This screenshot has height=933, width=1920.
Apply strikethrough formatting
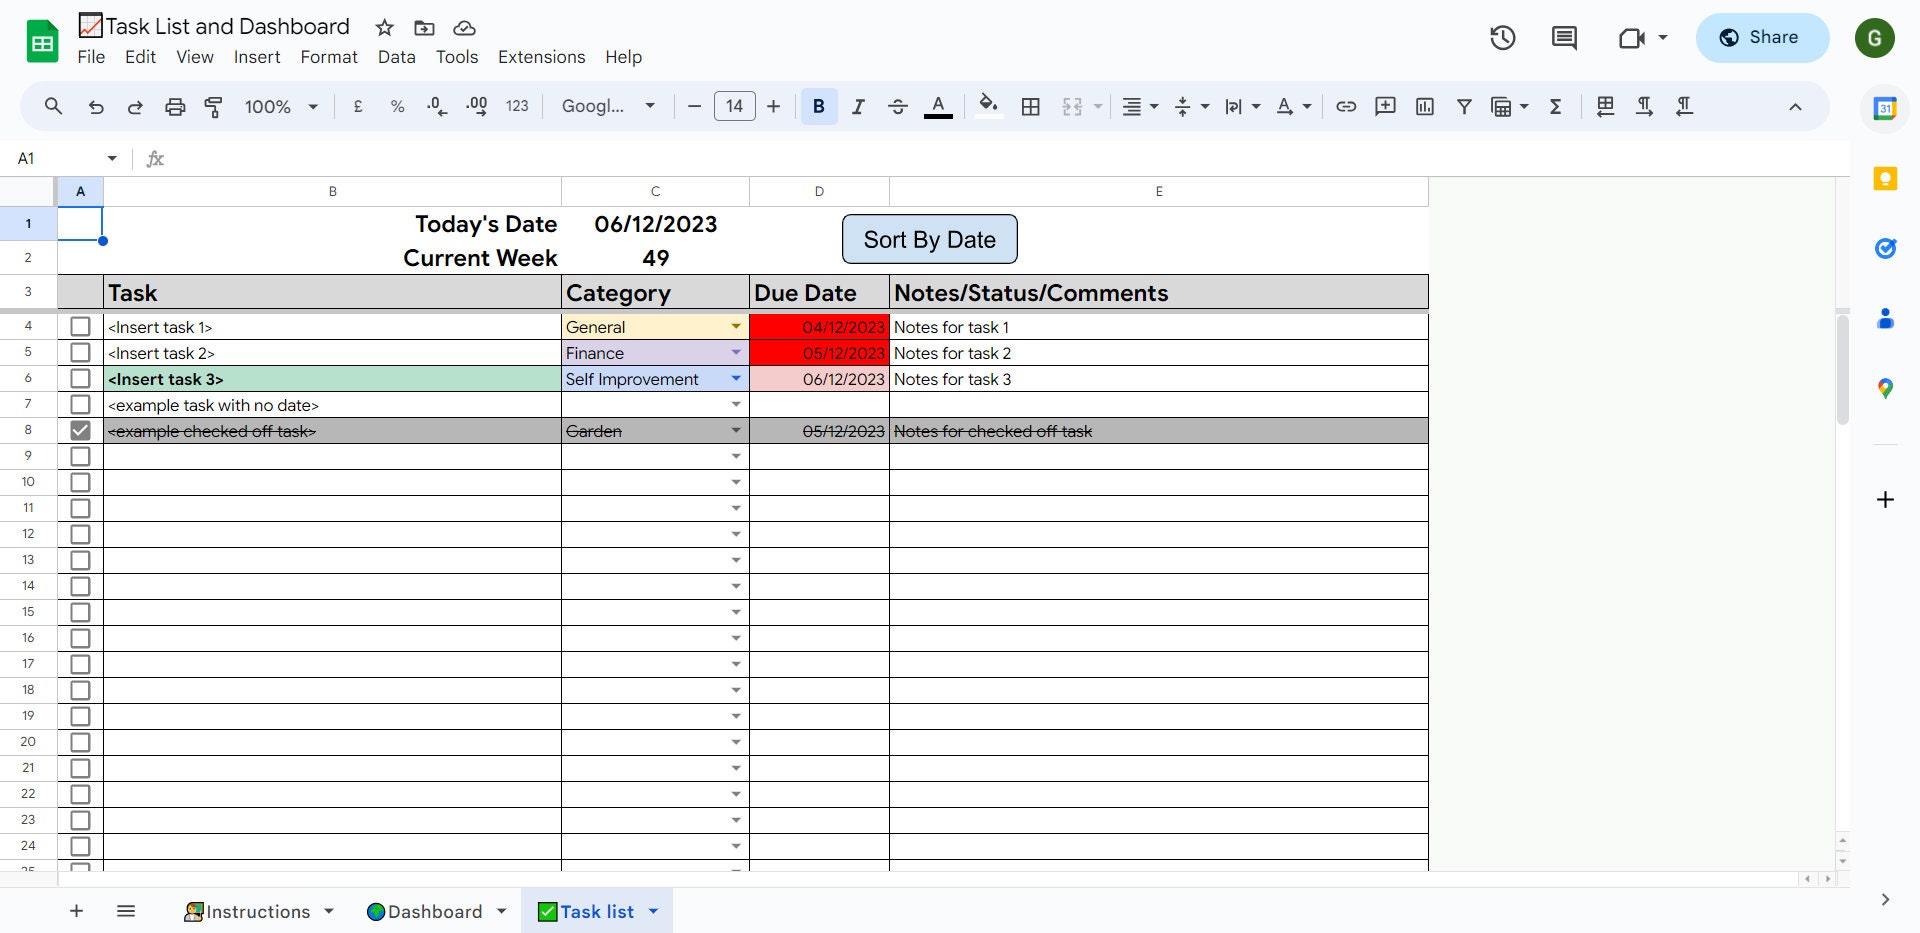(x=898, y=106)
